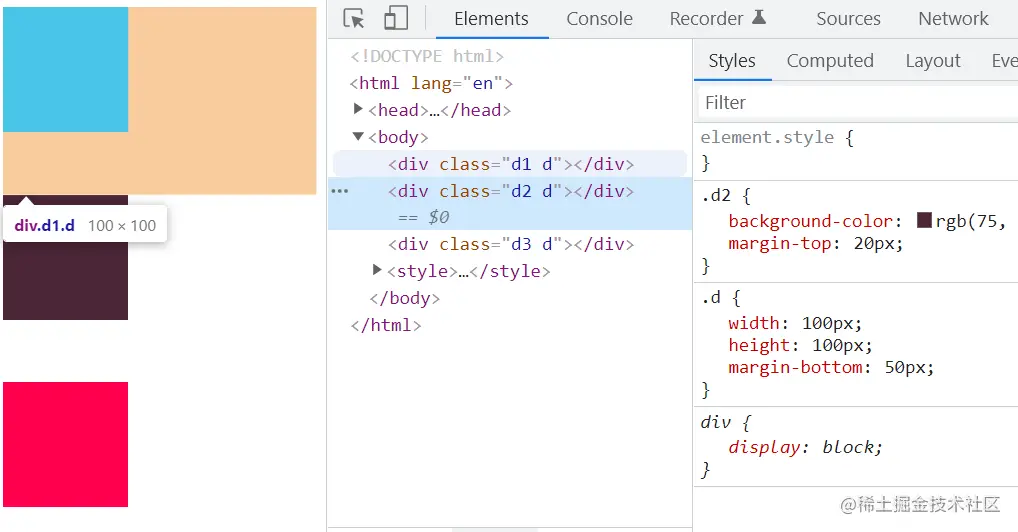Select the Styles sub-tab
The width and height of the screenshot is (1018, 532).
tap(732, 60)
